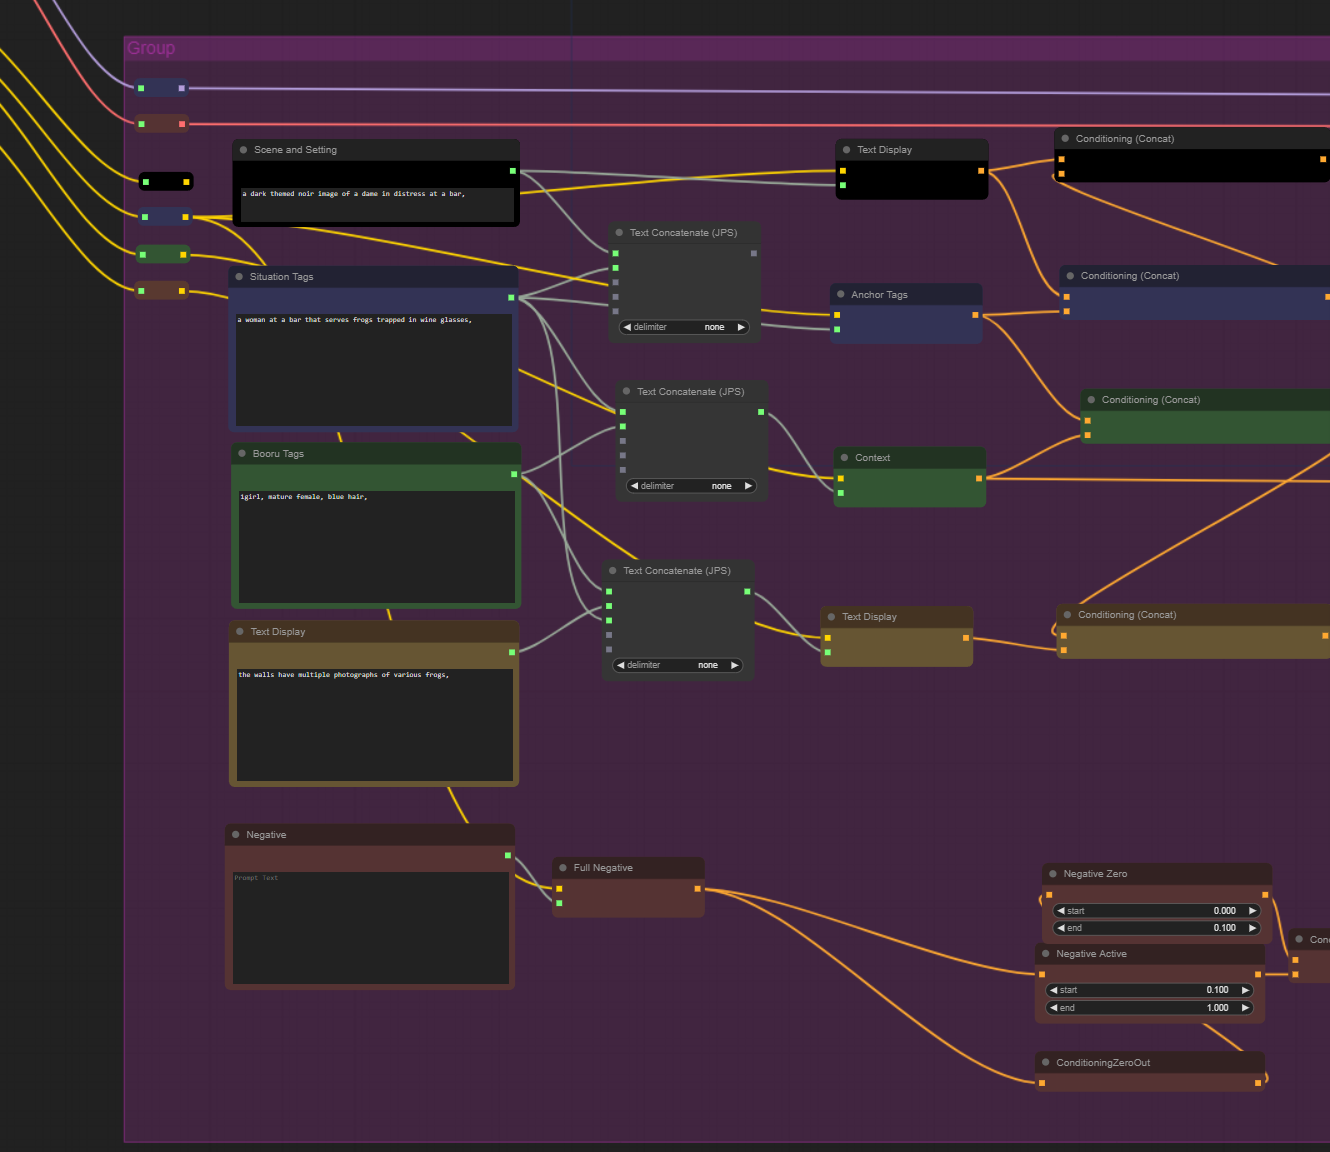Click the Negative Active start value field

1149,990
